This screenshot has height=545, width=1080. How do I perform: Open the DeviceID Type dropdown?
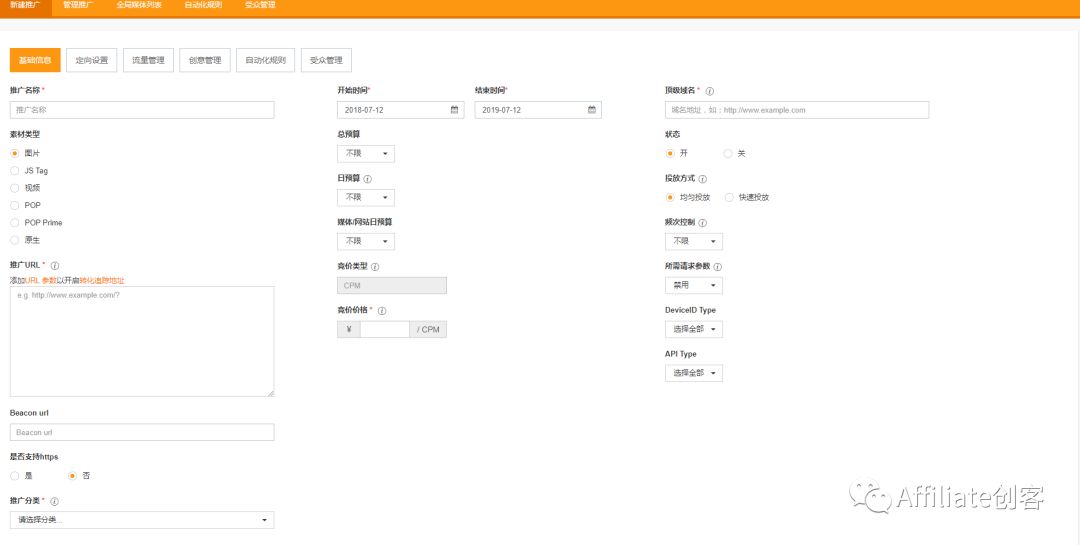pyautogui.click(x=694, y=329)
